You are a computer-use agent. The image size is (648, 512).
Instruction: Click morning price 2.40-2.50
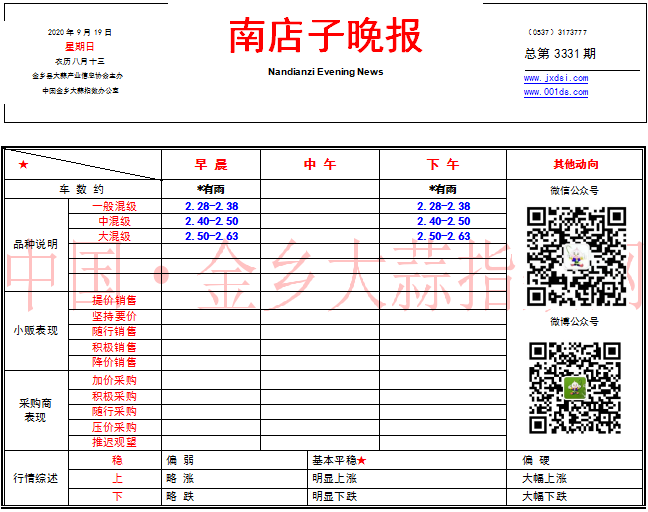point(211,221)
